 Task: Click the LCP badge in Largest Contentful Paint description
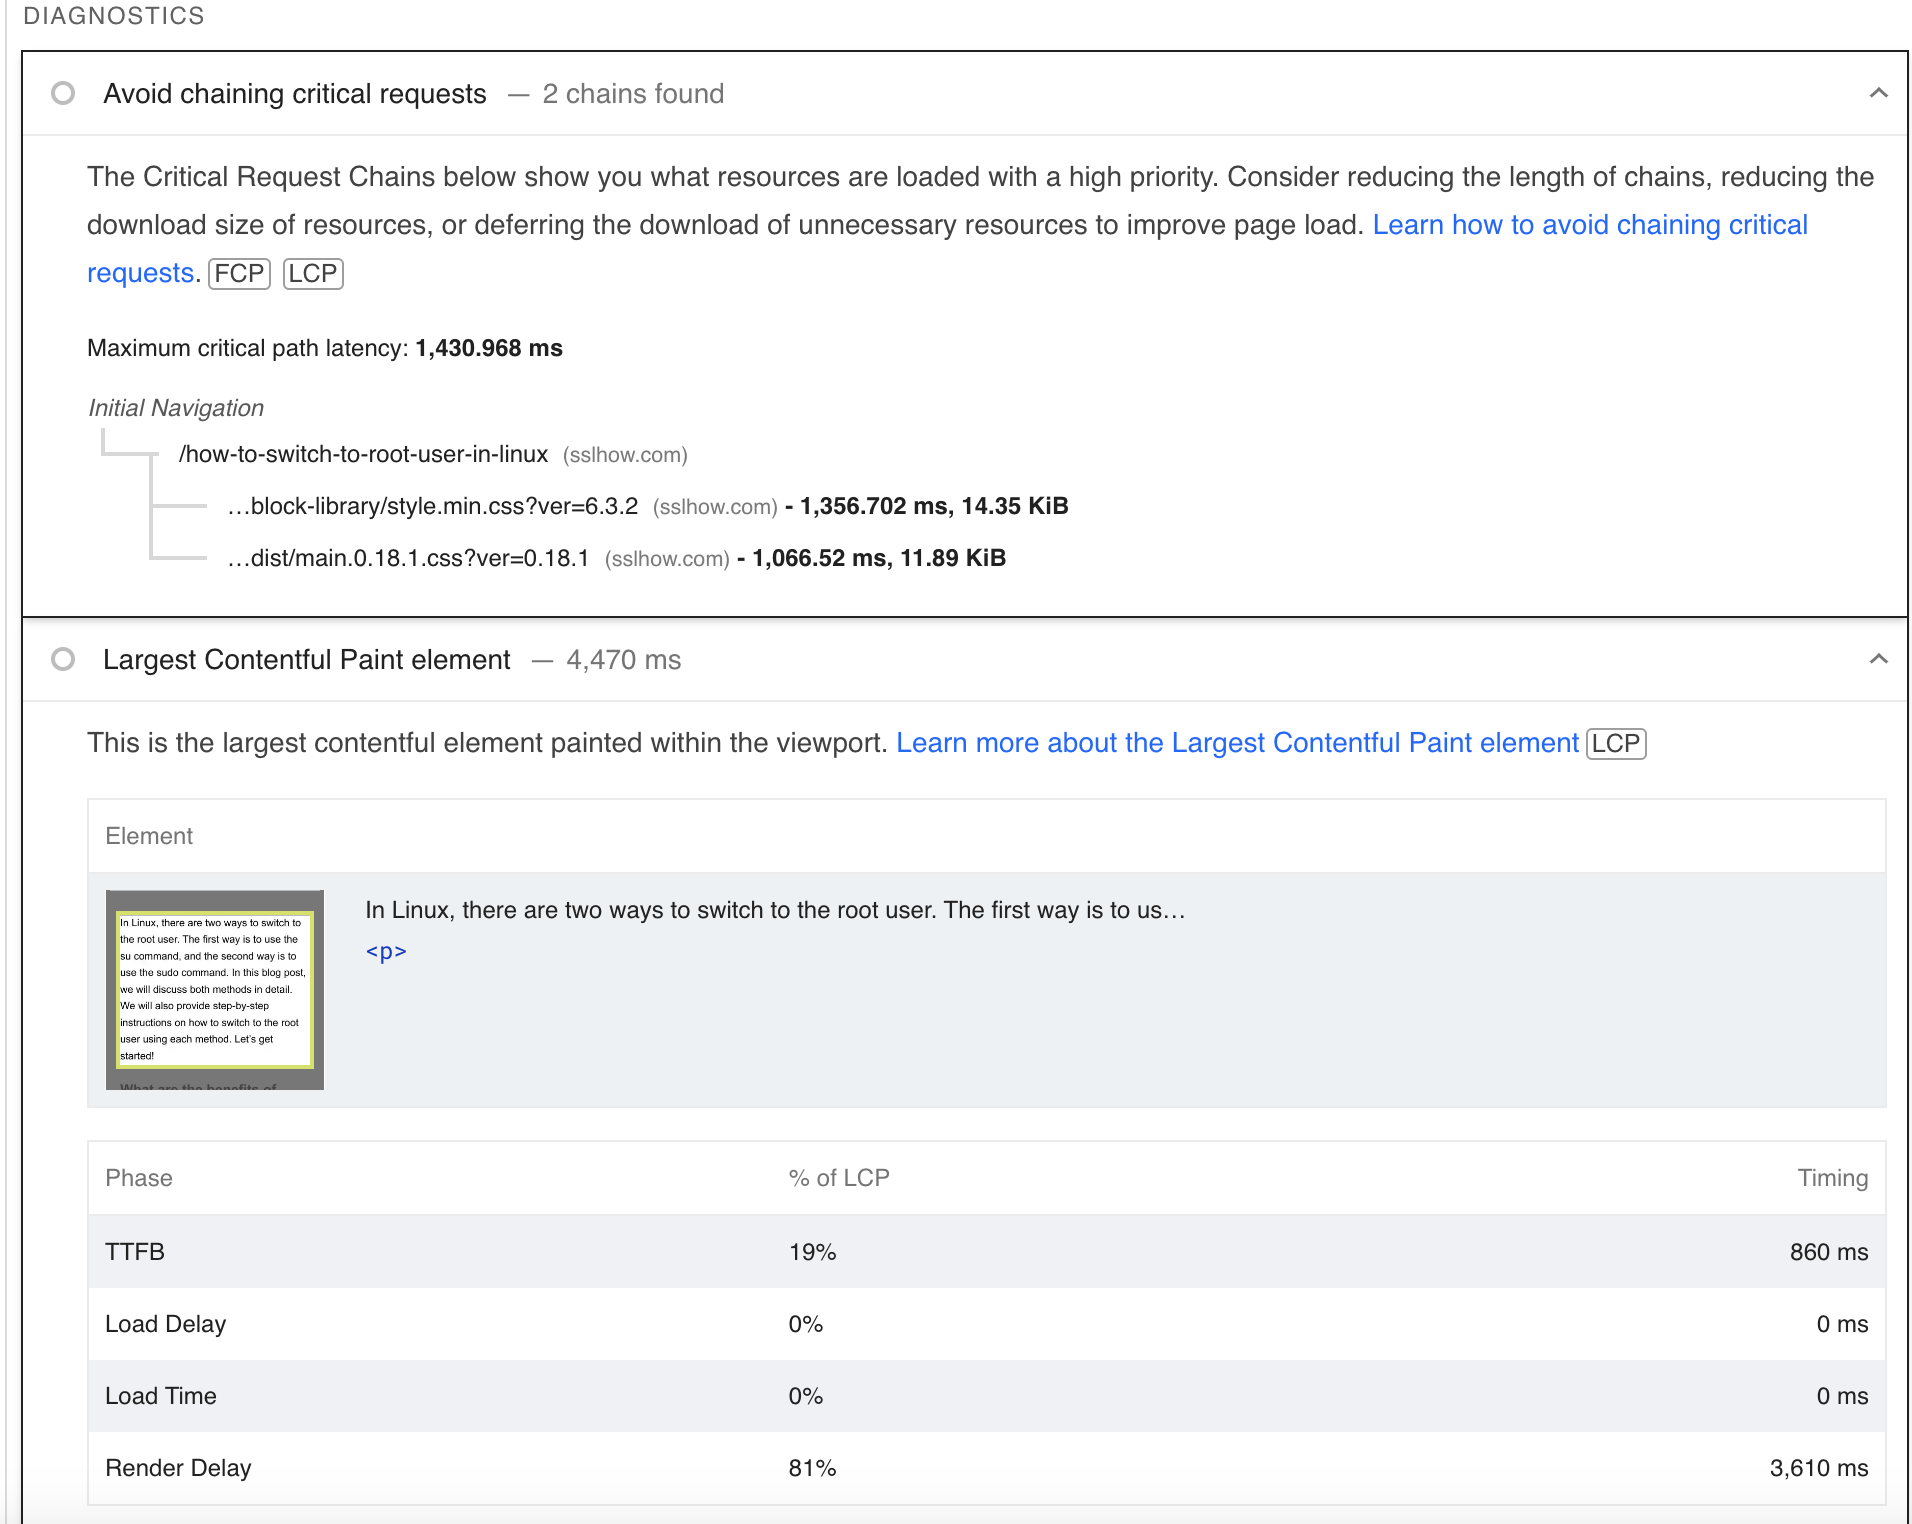coord(1616,743)
